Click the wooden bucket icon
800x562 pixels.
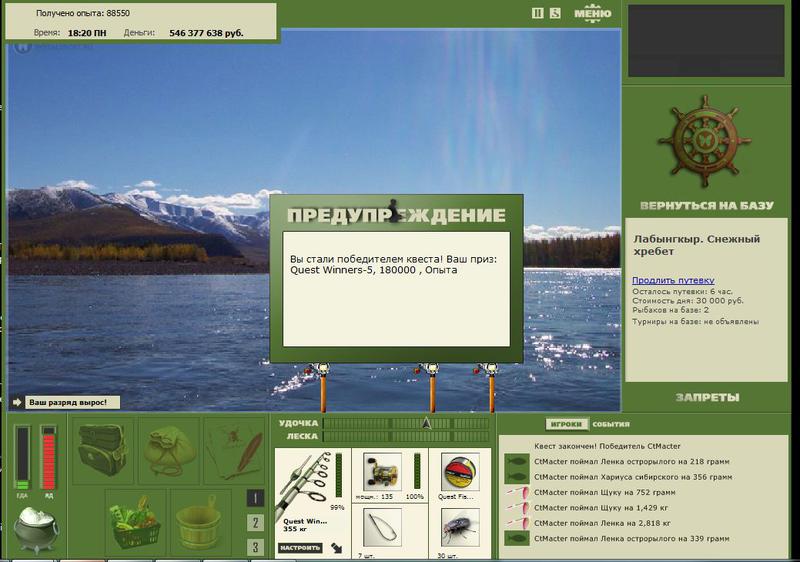coord(201,522)
